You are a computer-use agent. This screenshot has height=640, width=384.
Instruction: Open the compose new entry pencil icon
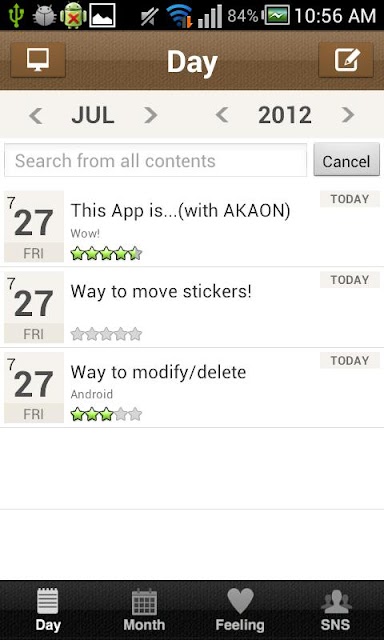pyautogui.click(x=346, y=60)
